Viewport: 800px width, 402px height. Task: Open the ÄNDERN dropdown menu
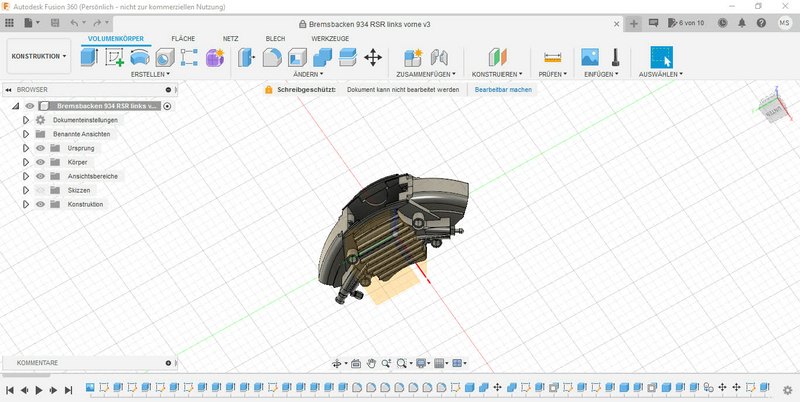(309, 74)
